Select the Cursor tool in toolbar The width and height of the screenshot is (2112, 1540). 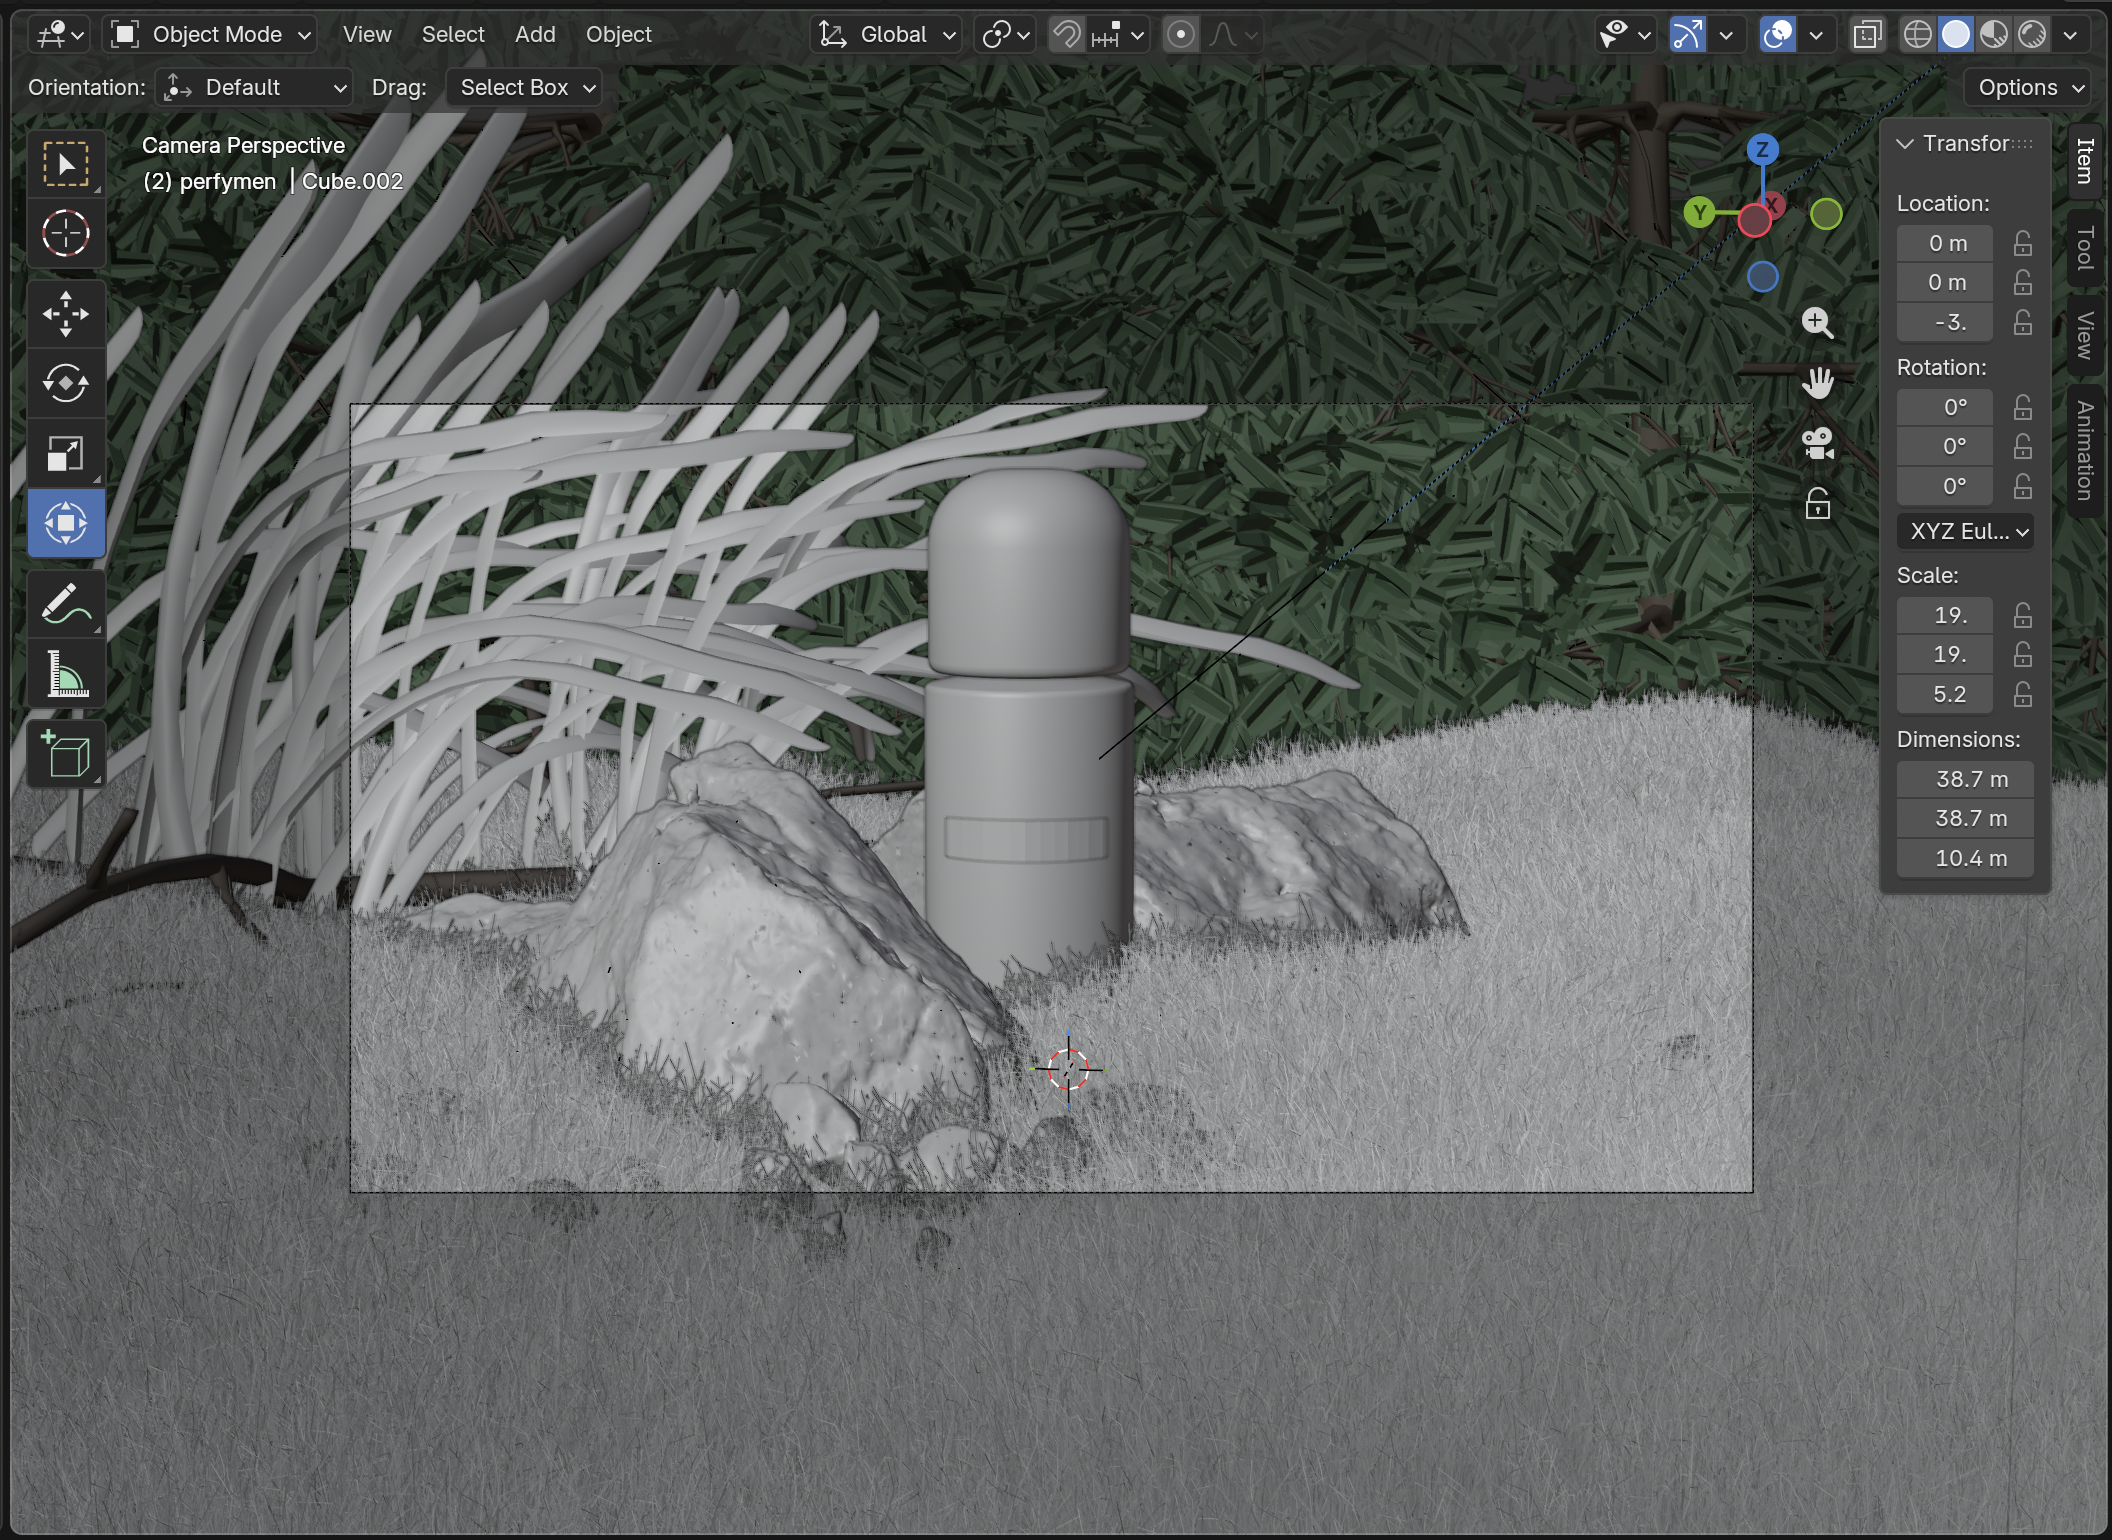[x=66, y=234]
